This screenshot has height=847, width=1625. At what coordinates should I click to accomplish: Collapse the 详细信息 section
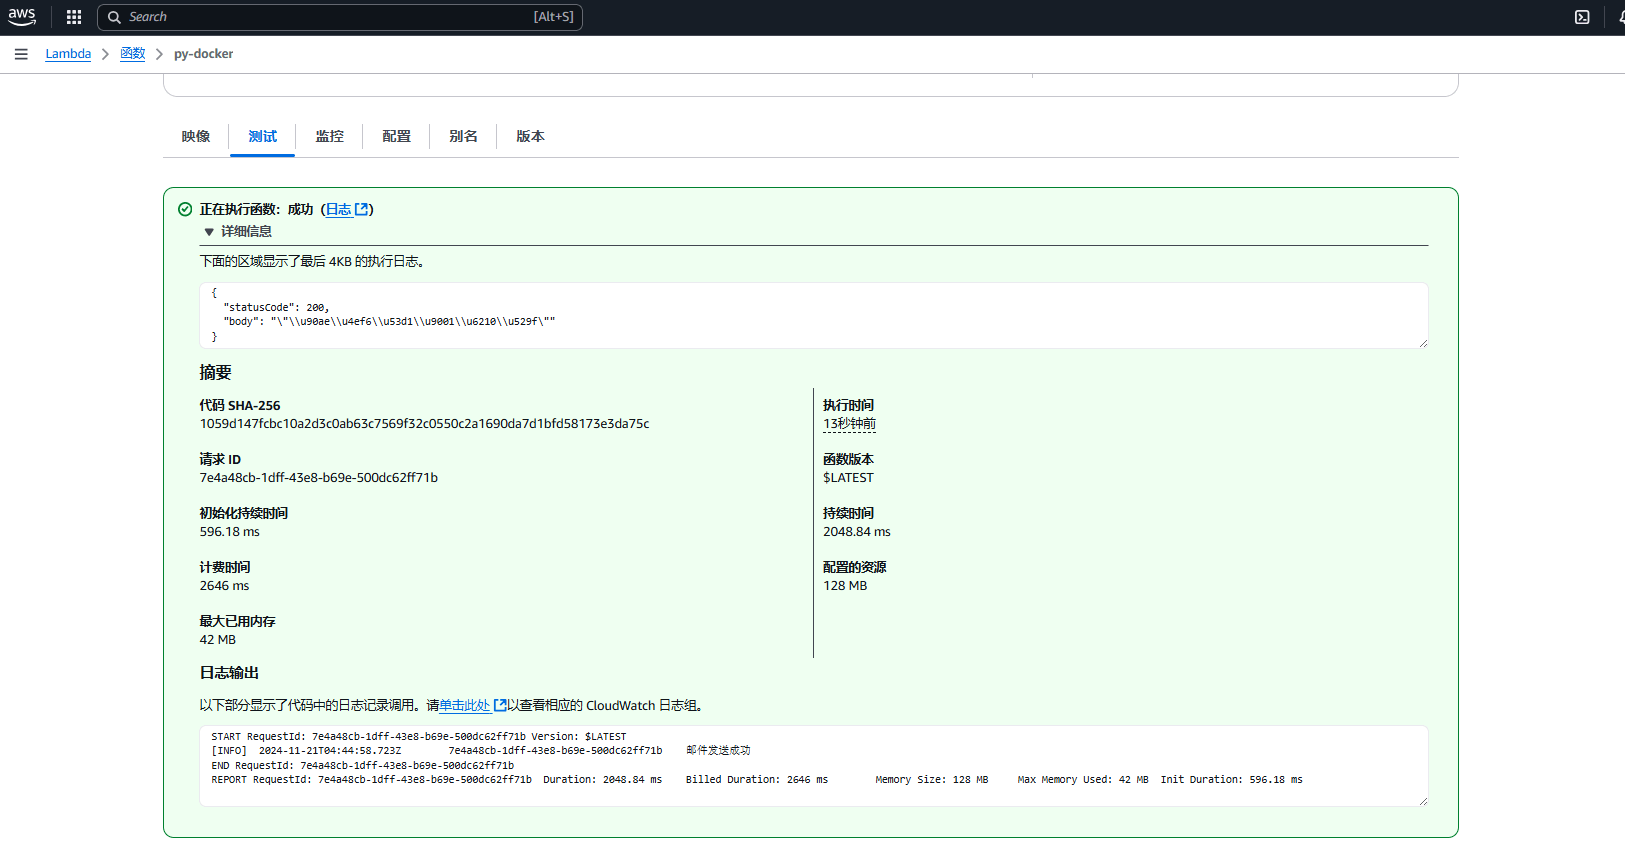[209, 232]
